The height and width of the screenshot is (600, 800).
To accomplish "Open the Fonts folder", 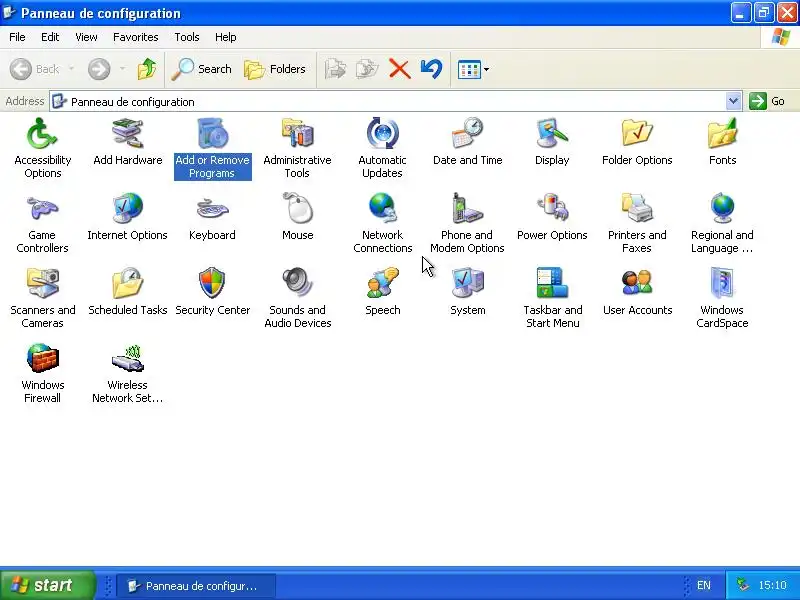I will 722,142.
